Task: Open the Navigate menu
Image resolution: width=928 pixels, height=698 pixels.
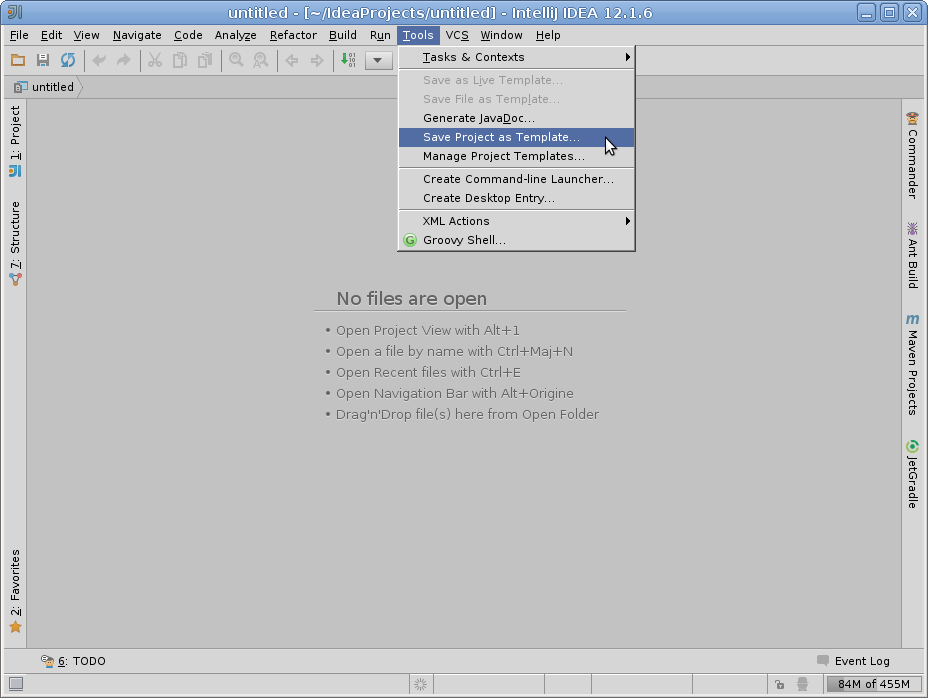Action: [137, 35]
